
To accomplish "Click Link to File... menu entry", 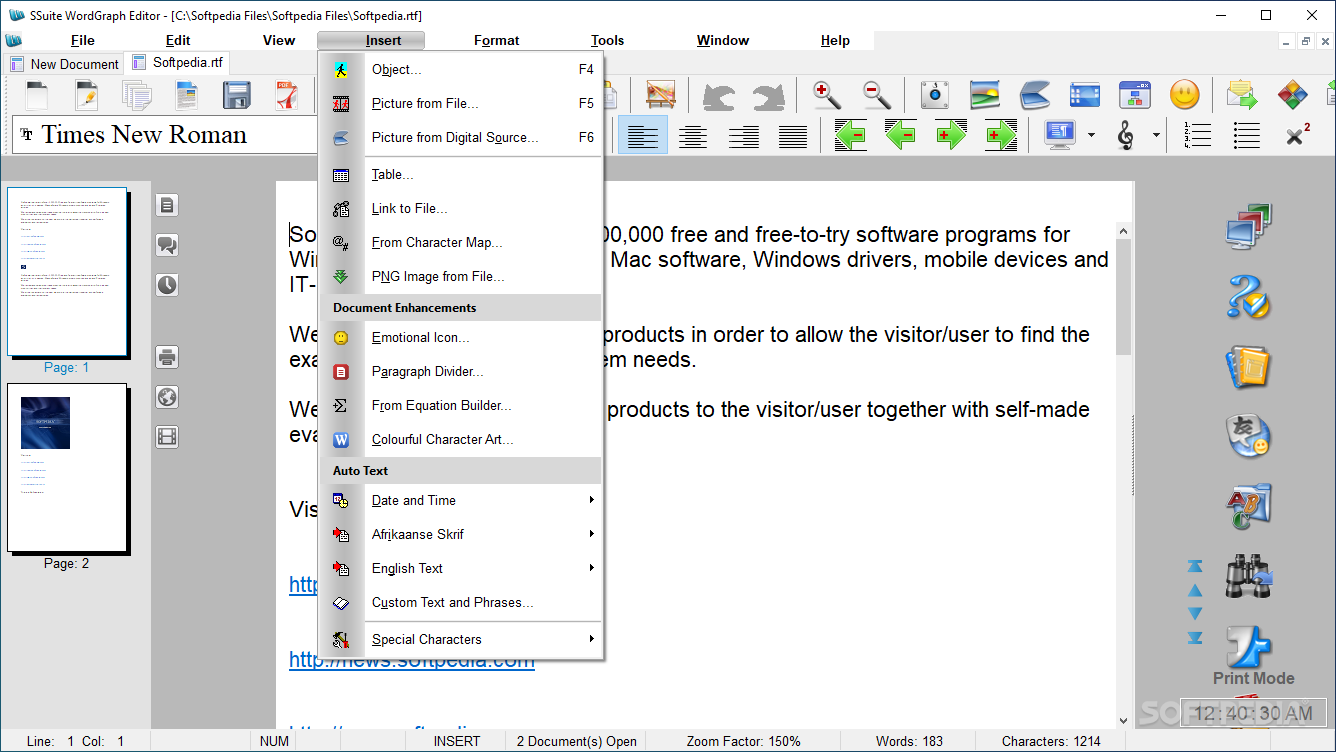I will [x=461, y=208].
